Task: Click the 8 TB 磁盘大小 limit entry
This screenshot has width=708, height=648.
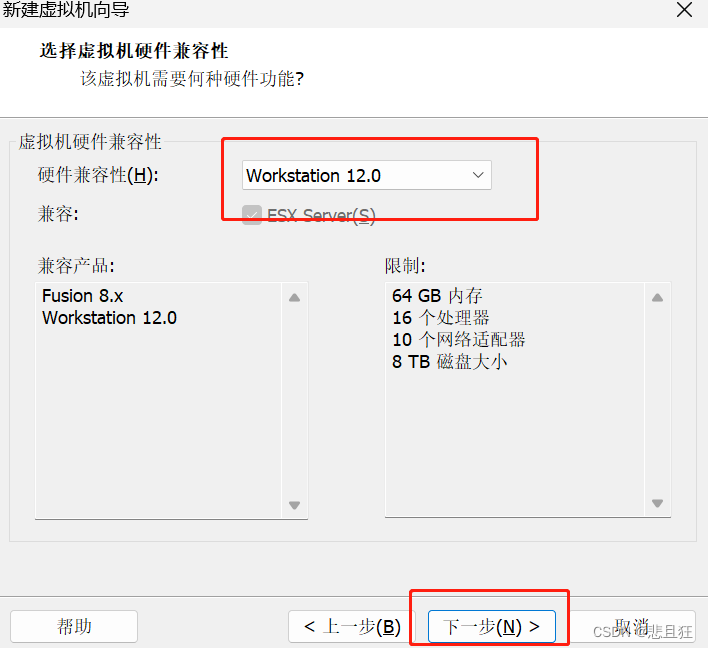Action: point(450,362)
